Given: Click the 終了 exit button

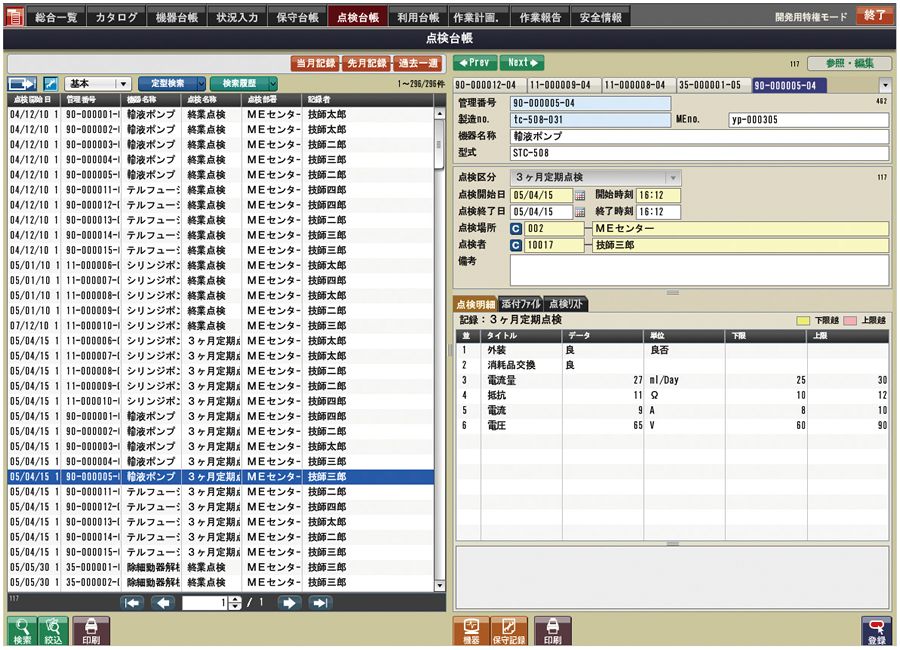Looking at the screenshot, I should (x=875, y=16).
